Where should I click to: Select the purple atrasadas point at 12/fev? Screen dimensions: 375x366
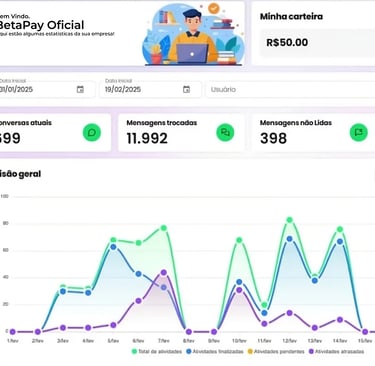coord(290,313)
